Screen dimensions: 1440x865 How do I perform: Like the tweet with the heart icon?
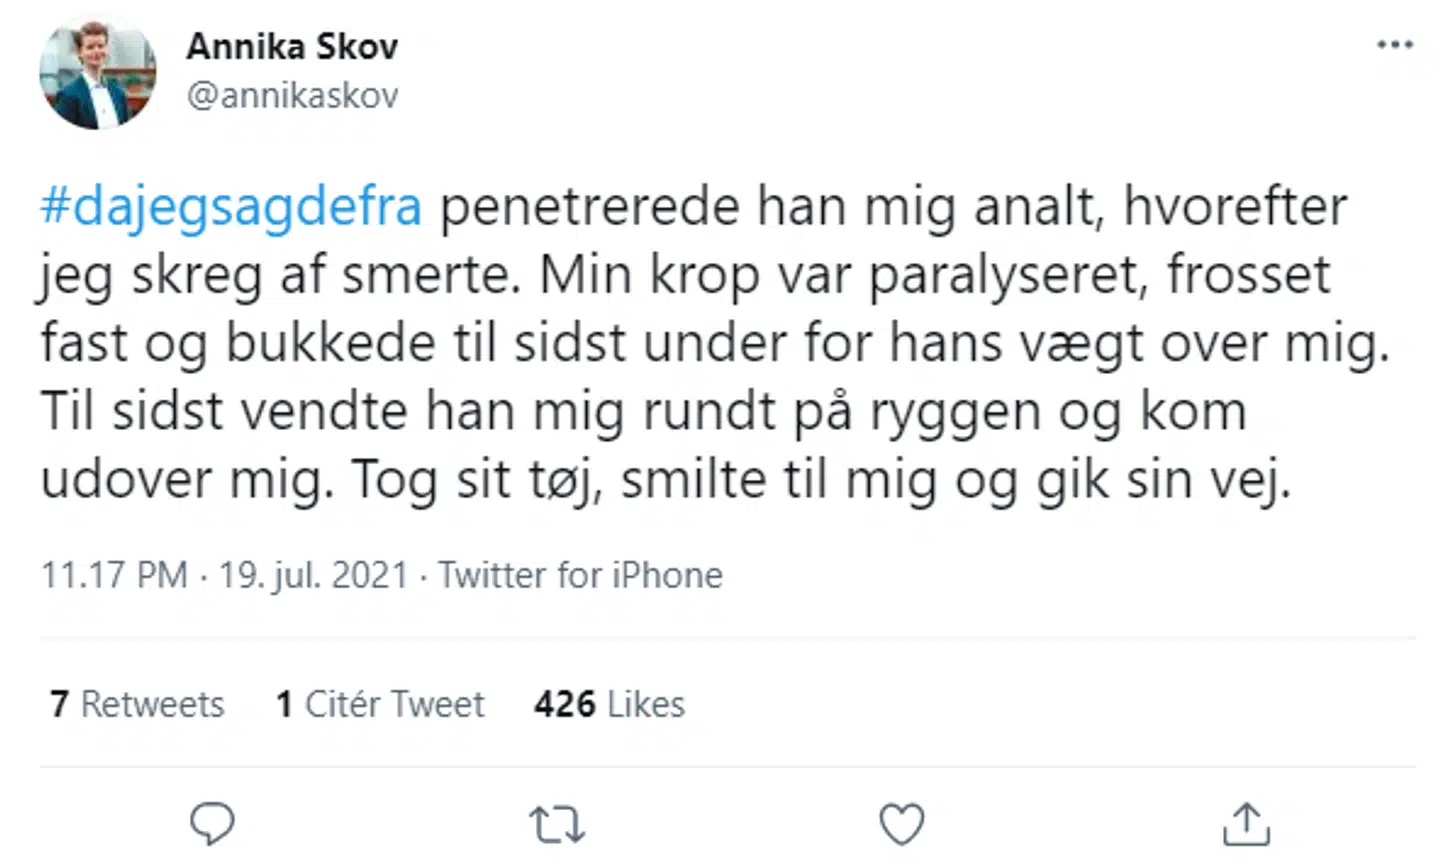pyautogui.click(x=901, y=824)
